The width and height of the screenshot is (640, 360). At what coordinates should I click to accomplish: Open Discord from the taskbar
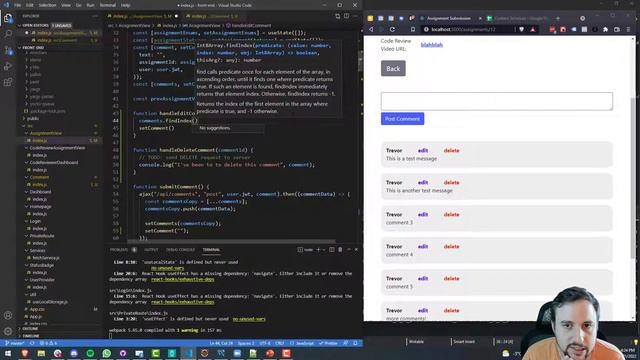(74, 353)
